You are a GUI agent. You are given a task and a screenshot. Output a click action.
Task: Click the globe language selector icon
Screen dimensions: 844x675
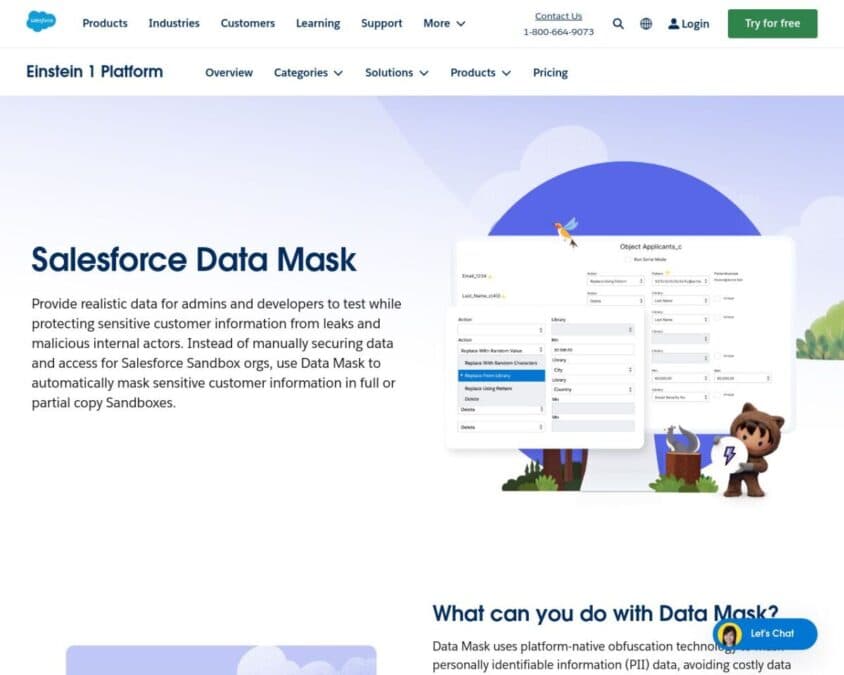(646, 24)
